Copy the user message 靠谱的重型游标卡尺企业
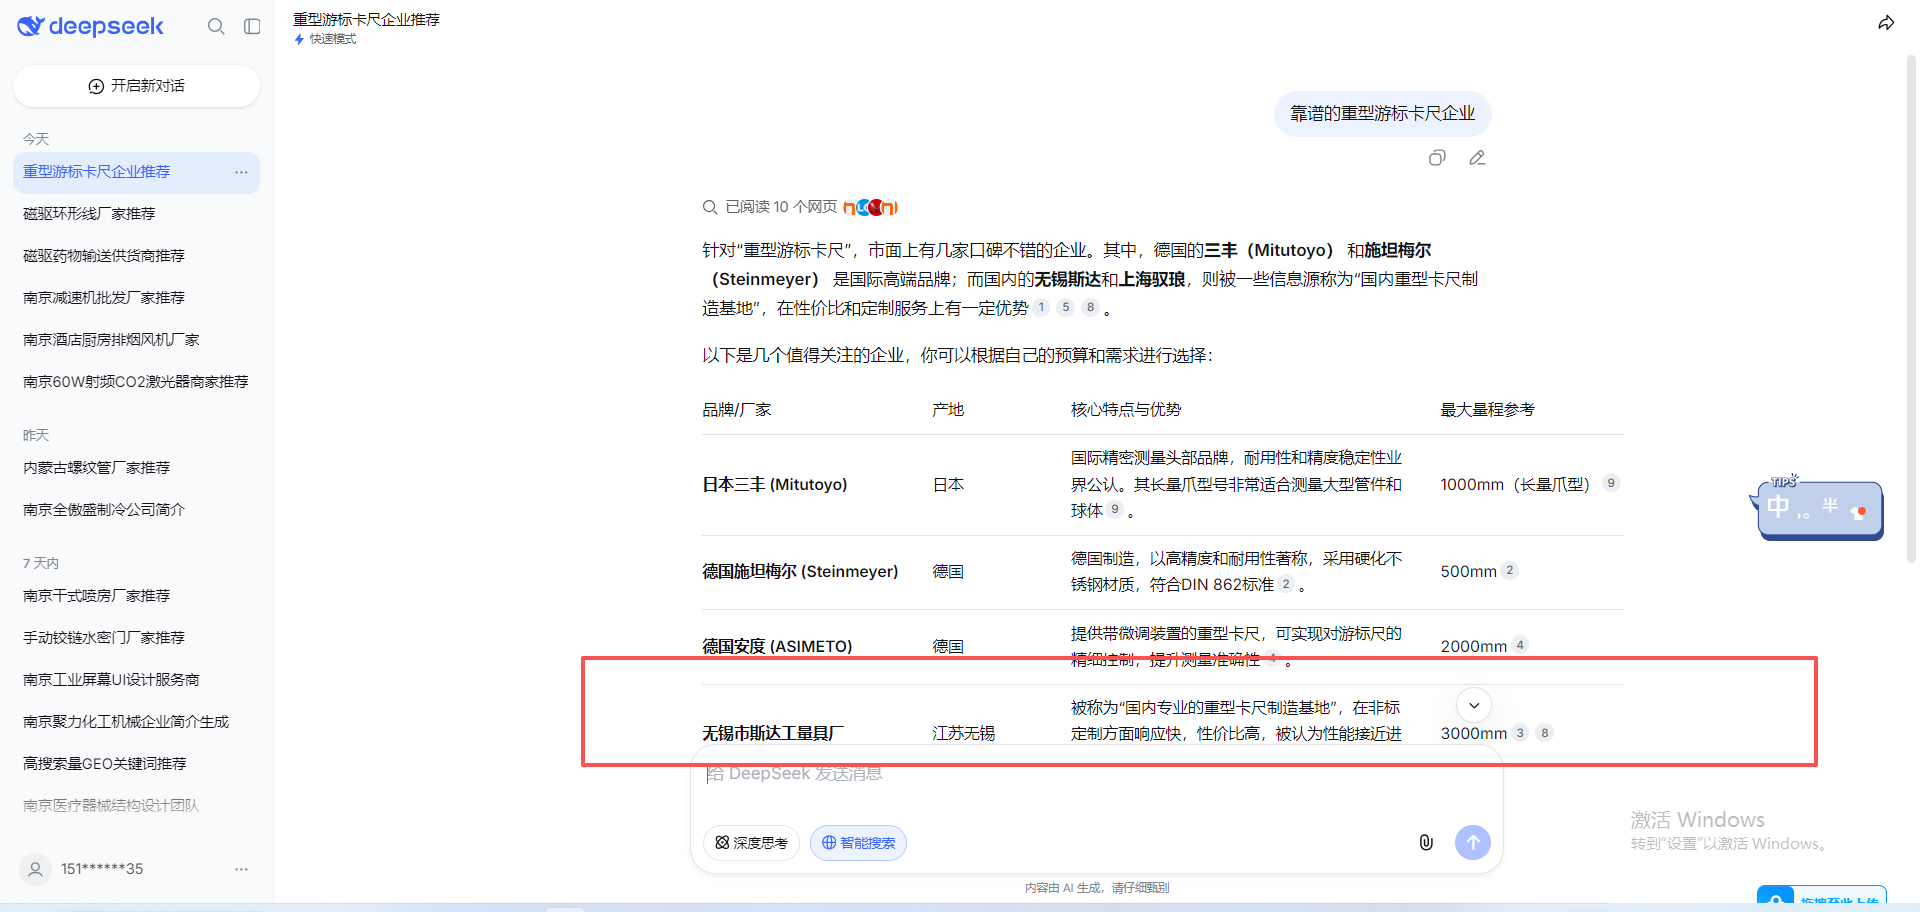 [1437, 158]
